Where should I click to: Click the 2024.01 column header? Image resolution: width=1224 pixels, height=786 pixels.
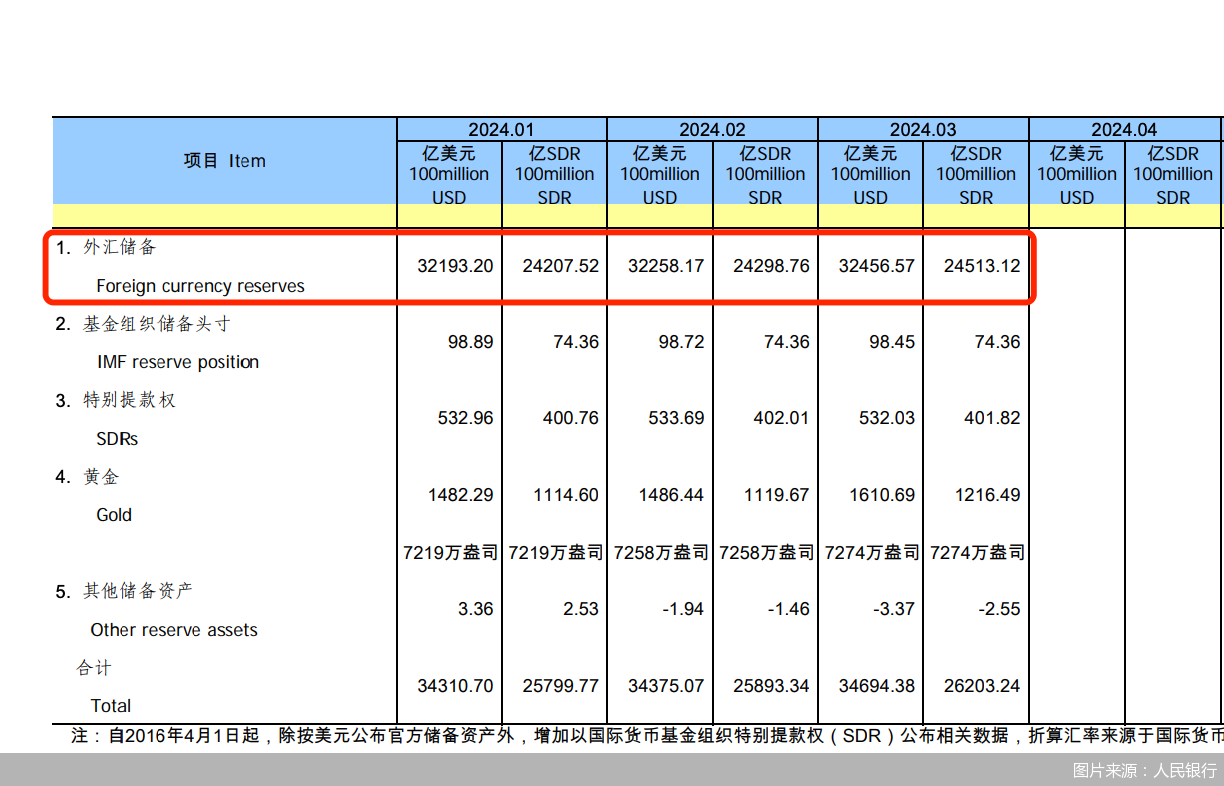point(501,130)
